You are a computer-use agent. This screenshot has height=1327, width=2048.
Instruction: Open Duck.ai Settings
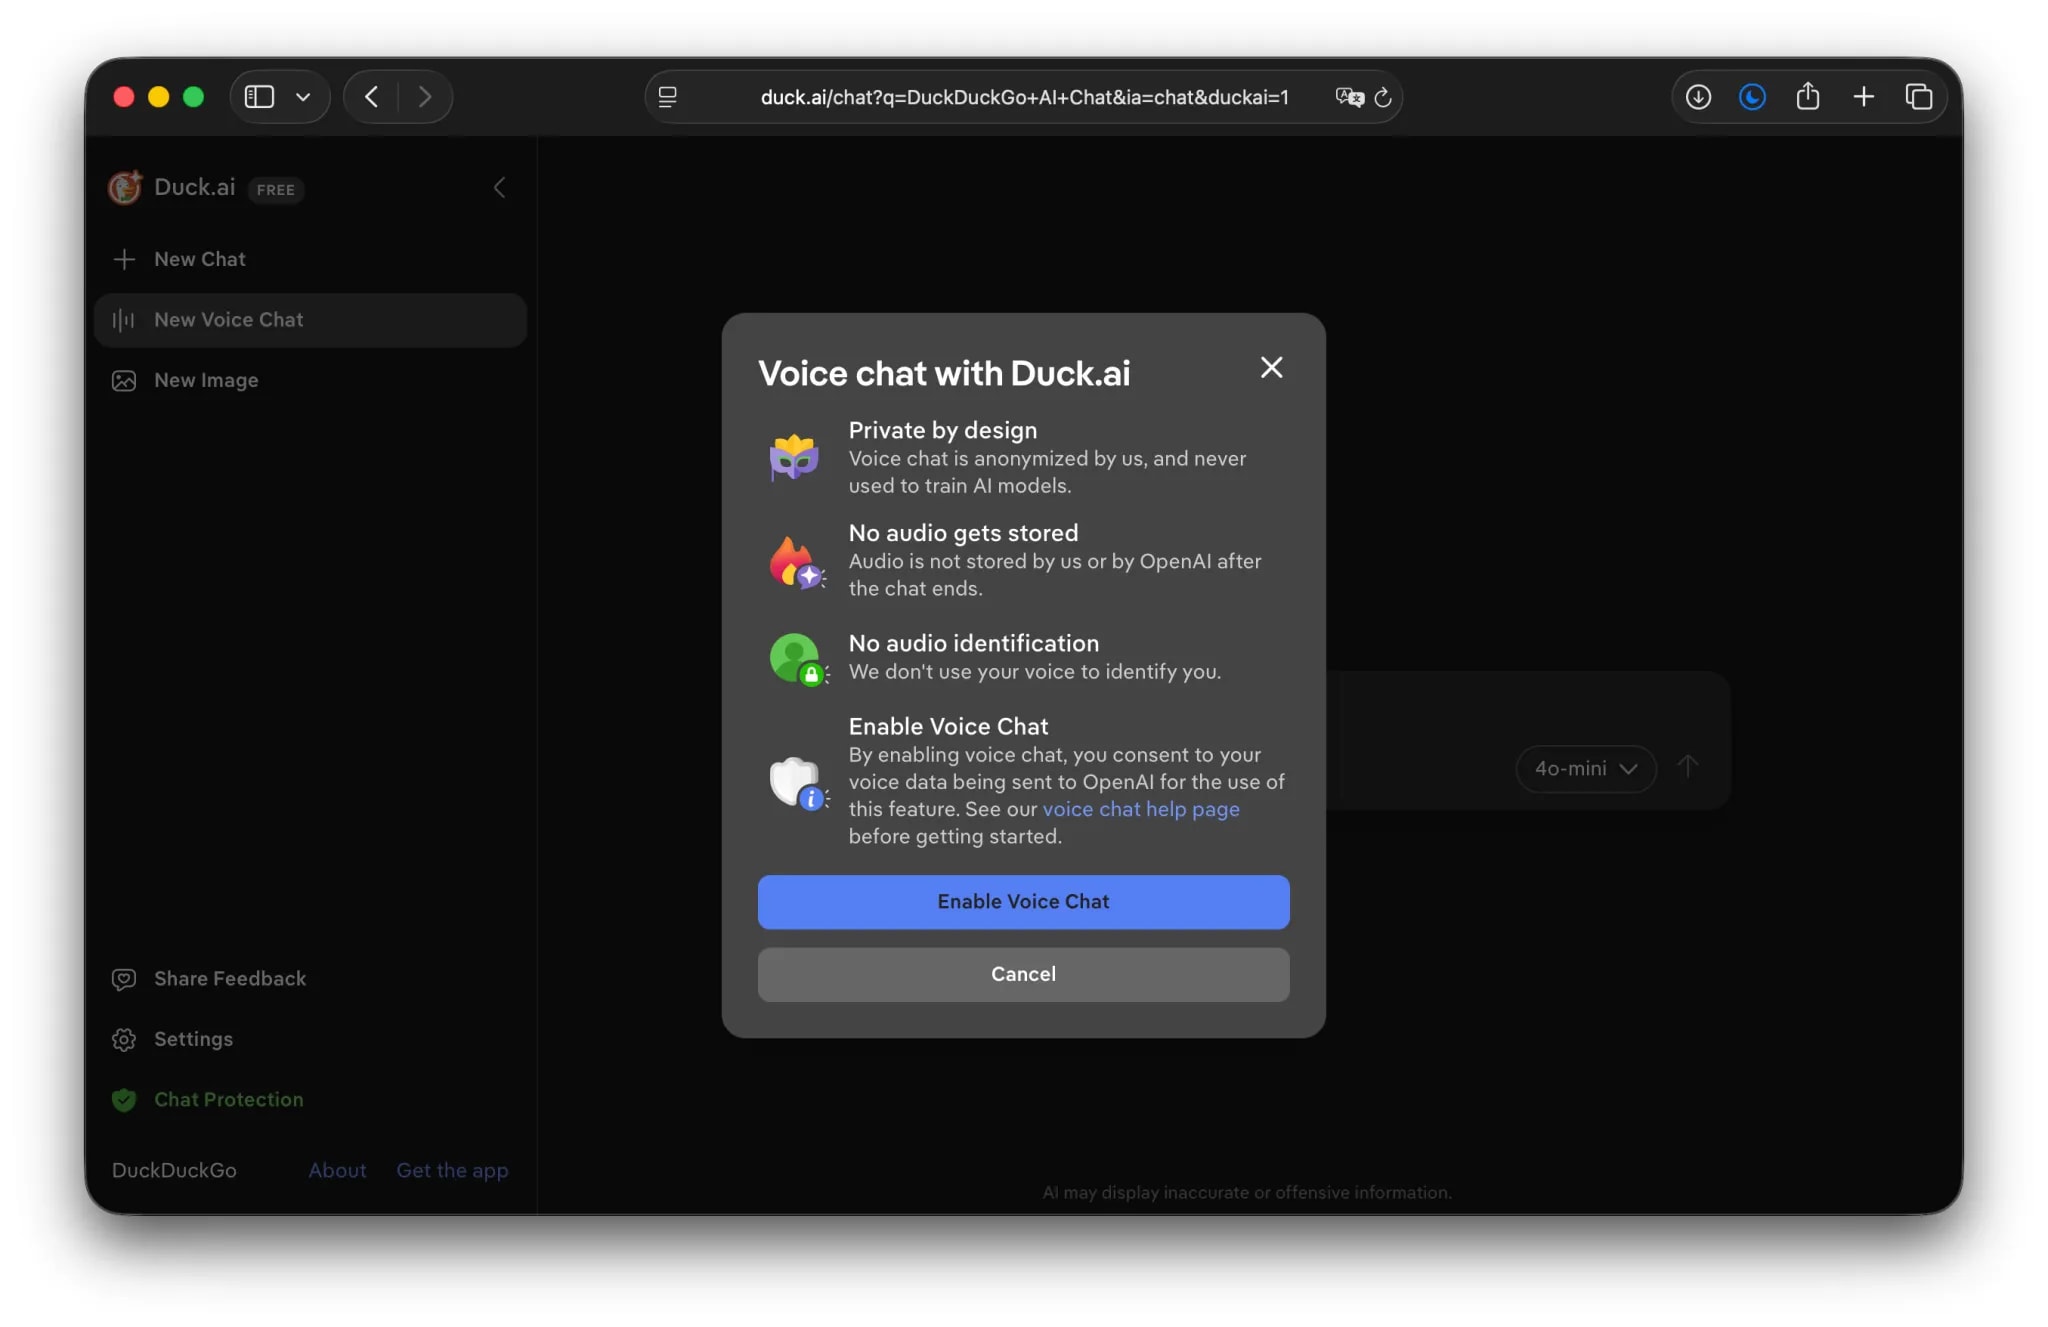pos(193,1038)
